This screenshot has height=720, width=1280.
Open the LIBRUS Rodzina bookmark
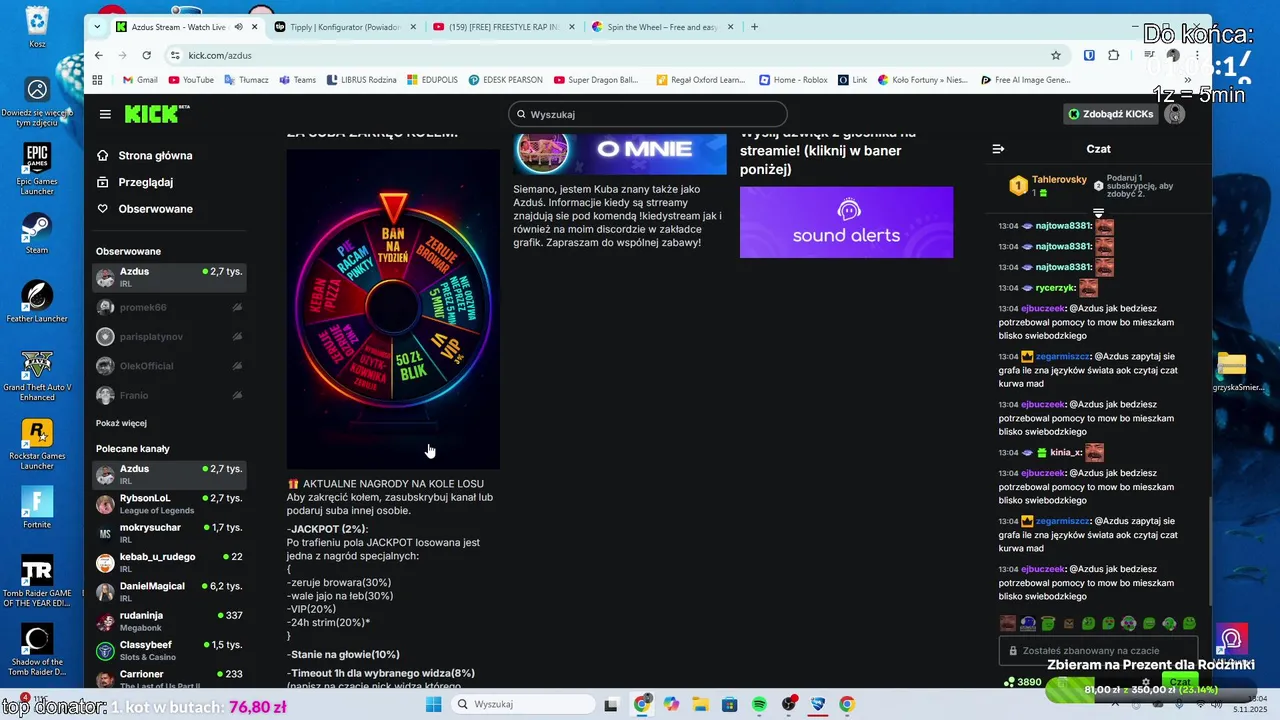tap(361, 80)
